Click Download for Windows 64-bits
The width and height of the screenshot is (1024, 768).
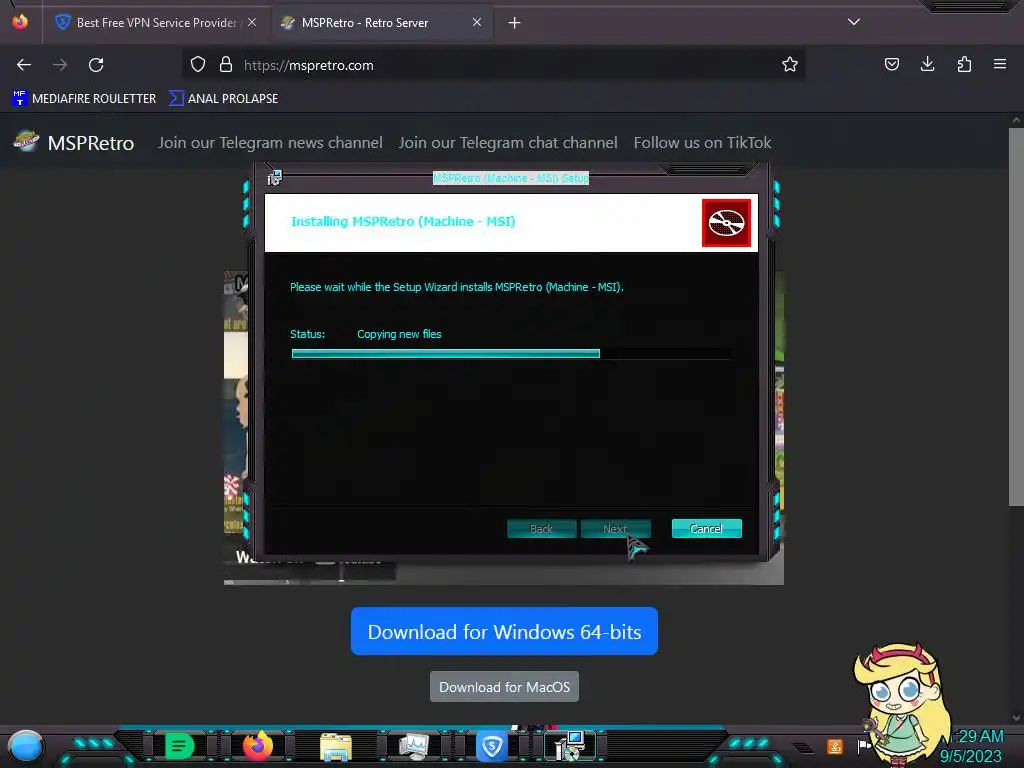[504, 632]
